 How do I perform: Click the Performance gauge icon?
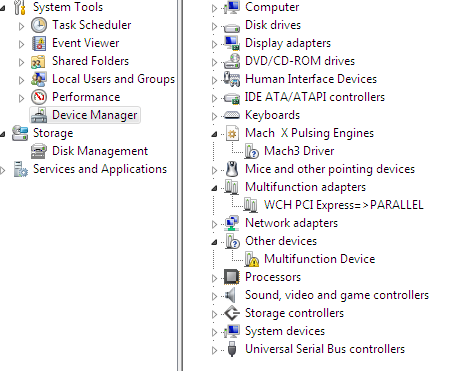[x=39, y=97]
